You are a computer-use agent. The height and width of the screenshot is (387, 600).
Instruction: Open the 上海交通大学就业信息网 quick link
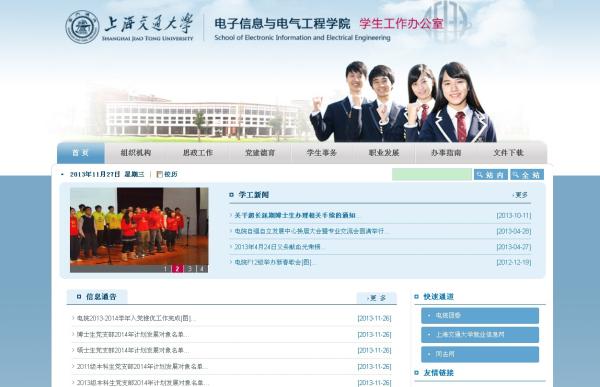pos(480,335)
